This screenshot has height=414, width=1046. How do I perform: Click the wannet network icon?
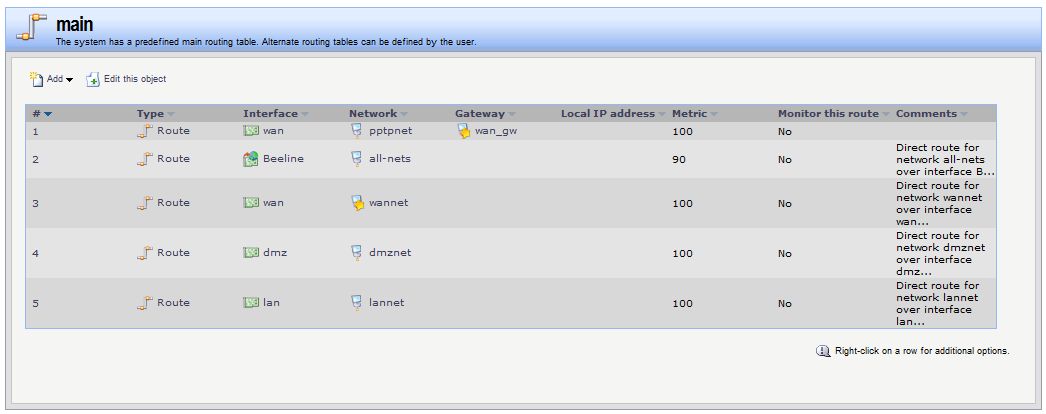pyautogui.click(x=357, y=203)
